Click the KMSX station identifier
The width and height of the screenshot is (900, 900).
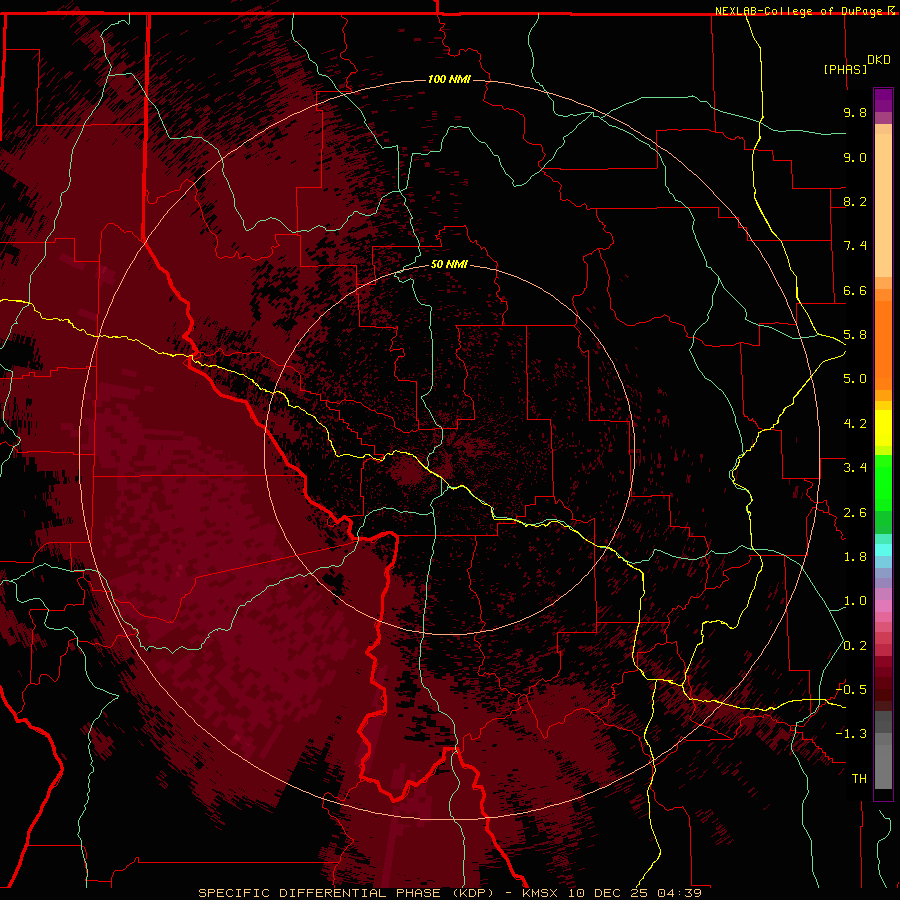pyautogui.click(x=540, y=893)
